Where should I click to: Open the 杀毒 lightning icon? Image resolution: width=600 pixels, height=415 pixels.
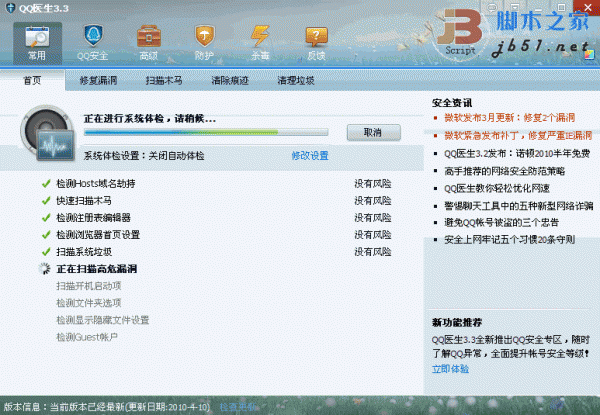pos(260,42)
